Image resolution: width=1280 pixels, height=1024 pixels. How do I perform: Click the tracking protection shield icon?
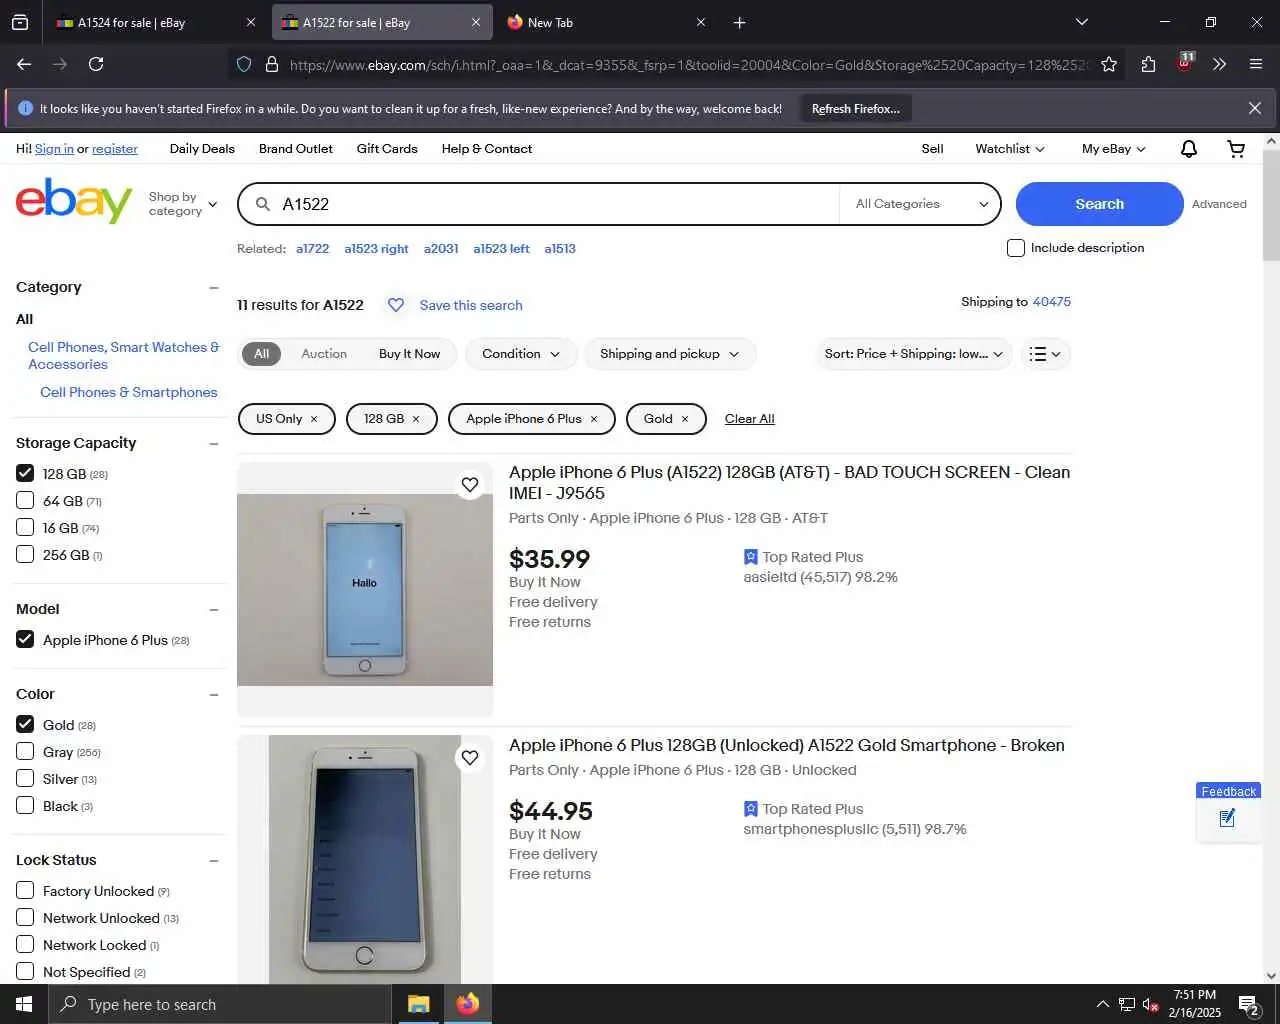[x=244, y=64]
